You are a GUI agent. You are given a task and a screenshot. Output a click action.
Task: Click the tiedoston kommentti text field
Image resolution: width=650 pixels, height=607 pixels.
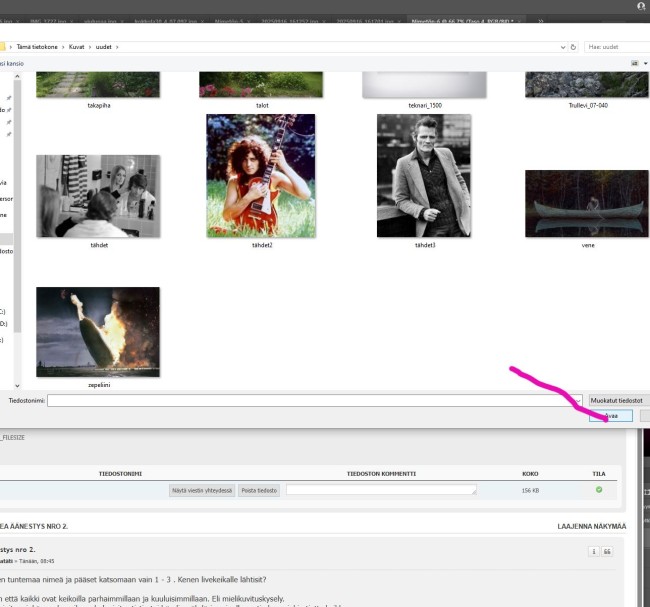(x=381, y=490)
